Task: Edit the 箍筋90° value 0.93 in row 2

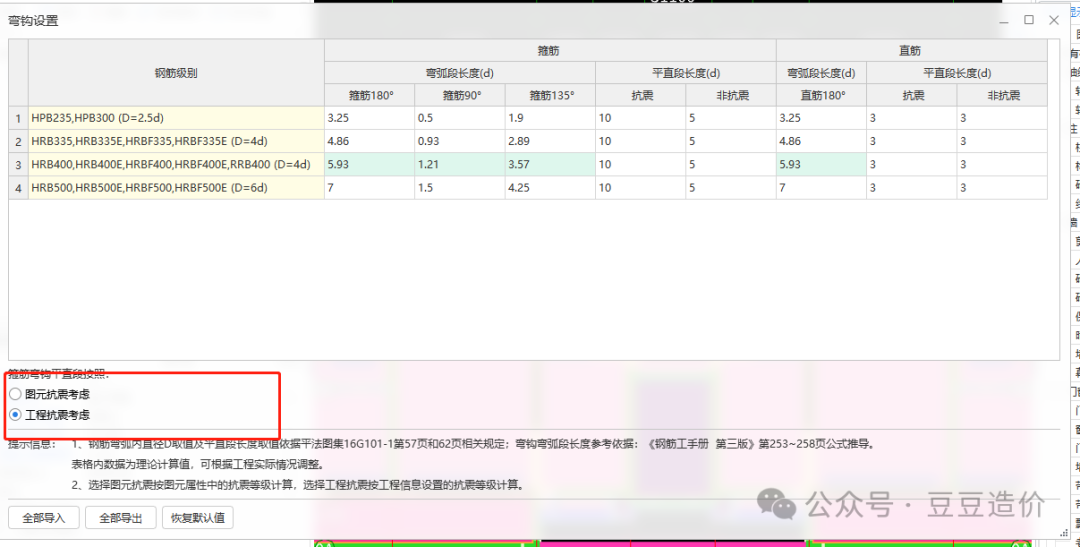Action: click(459, 141)
